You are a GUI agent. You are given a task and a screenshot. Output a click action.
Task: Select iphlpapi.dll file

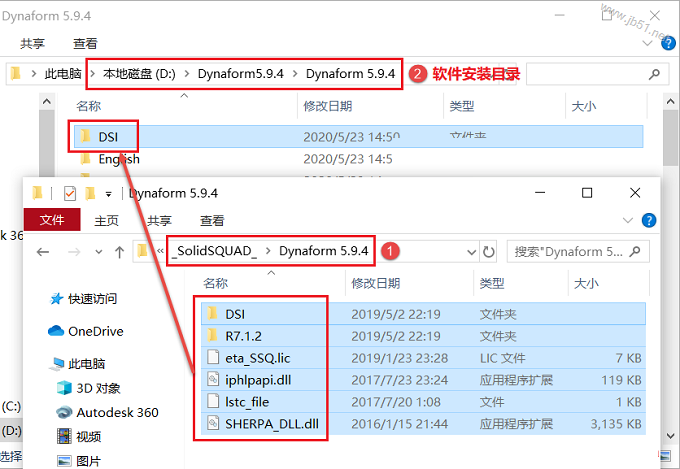(x=423, y=380)
